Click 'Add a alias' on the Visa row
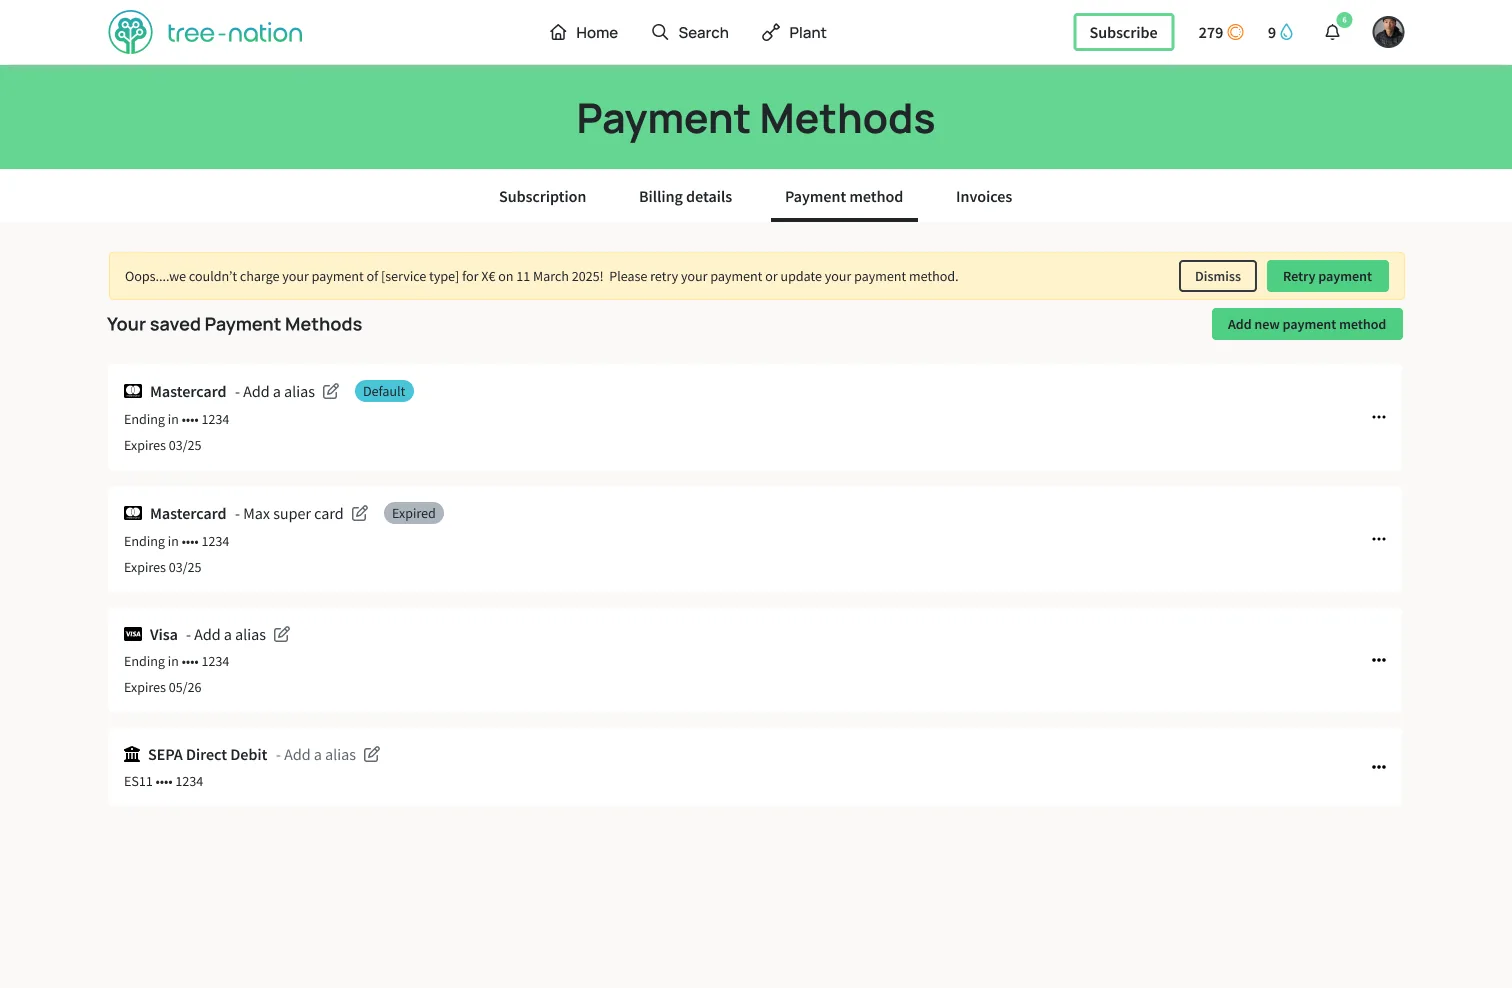The image size is (1512, 988). click(230, 635)
